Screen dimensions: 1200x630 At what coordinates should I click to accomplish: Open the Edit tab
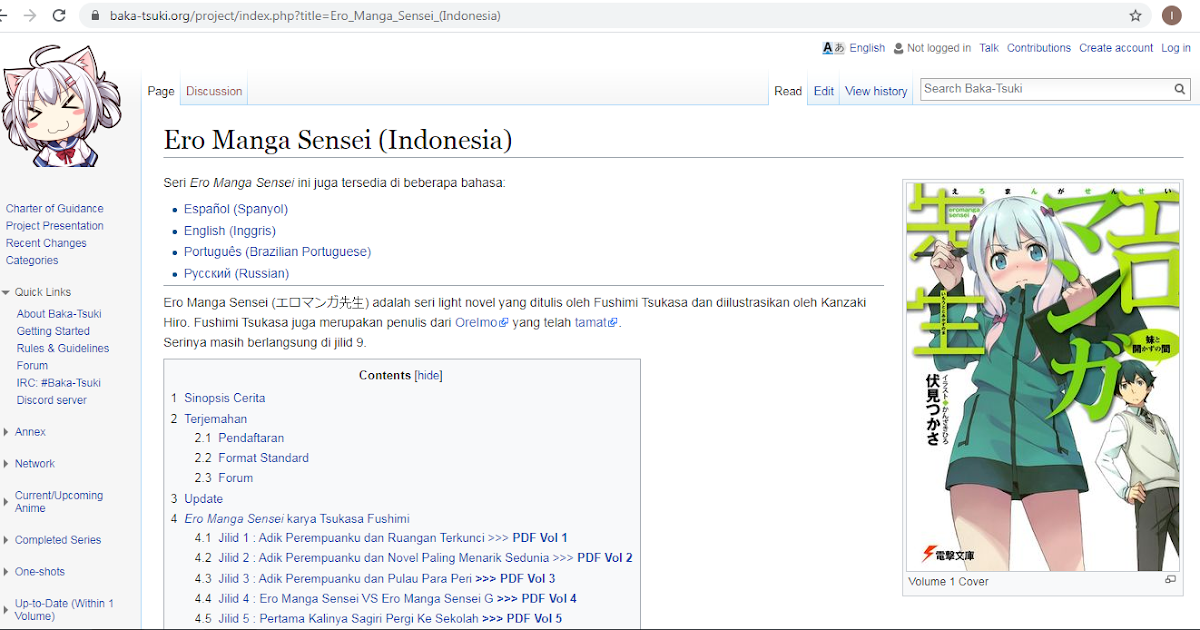pyautogui.click(x=824, y=91)
